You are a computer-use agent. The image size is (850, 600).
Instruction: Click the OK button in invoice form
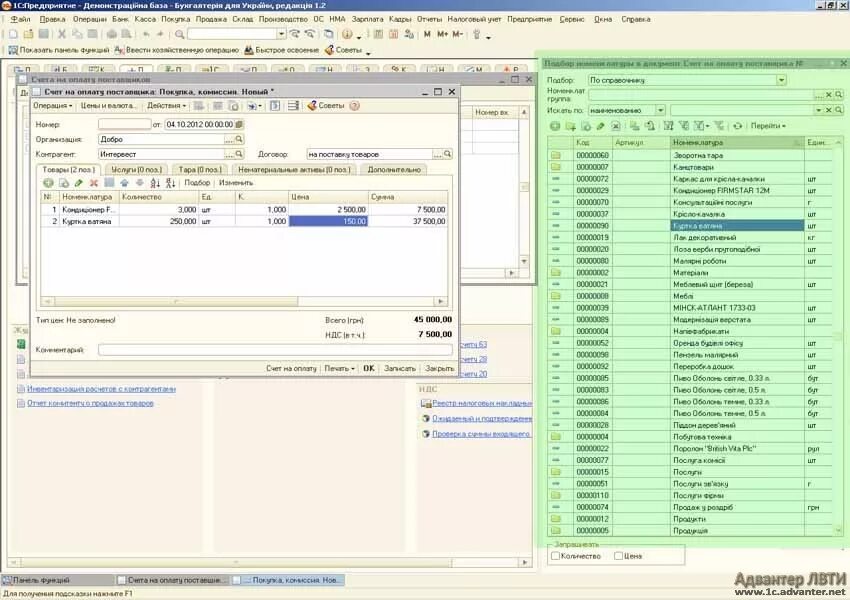tap(369, 368)
